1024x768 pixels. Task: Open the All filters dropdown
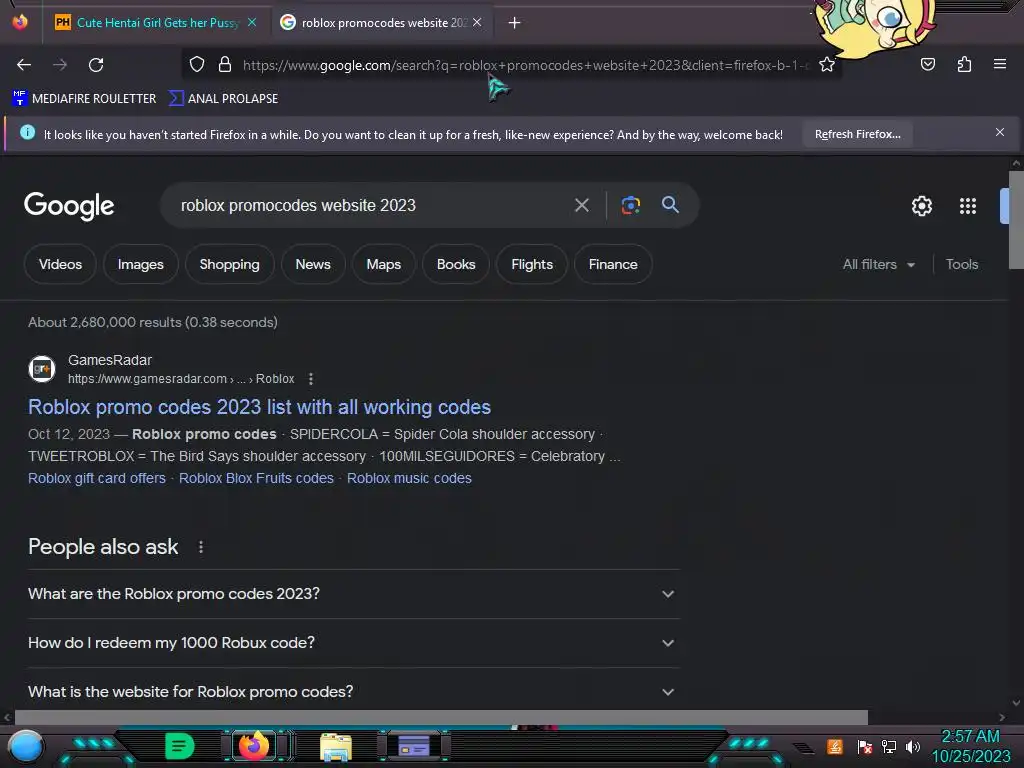coord(878,264)
